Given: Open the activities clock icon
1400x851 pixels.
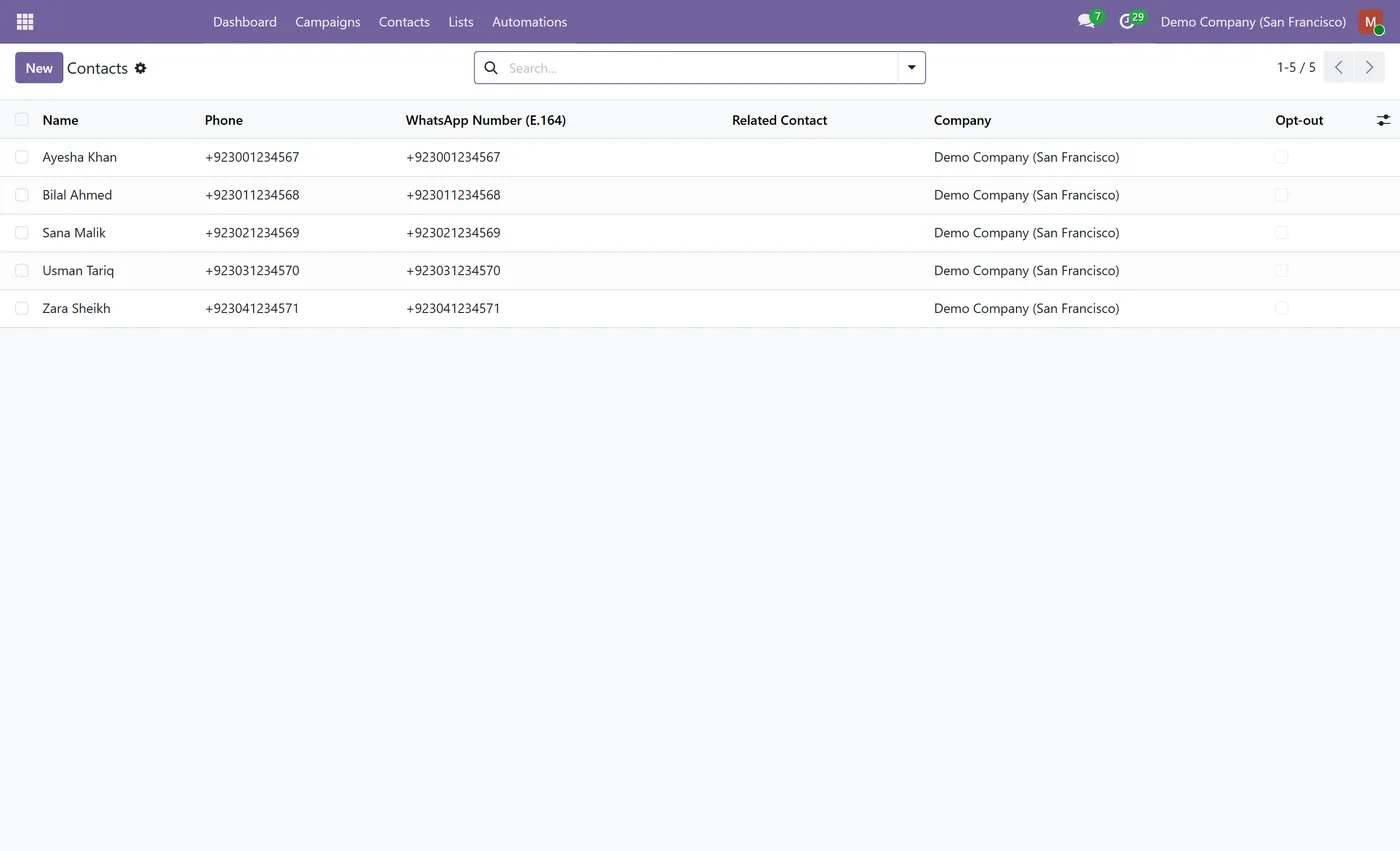Looking at the screenshot, I should click(x=1127, y=21).
